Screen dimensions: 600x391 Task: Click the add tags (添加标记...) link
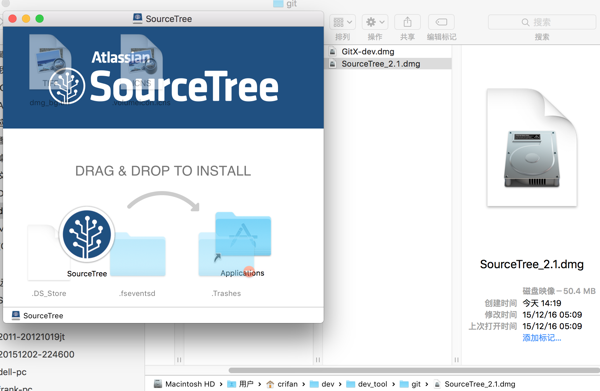(x=542, y=338)
